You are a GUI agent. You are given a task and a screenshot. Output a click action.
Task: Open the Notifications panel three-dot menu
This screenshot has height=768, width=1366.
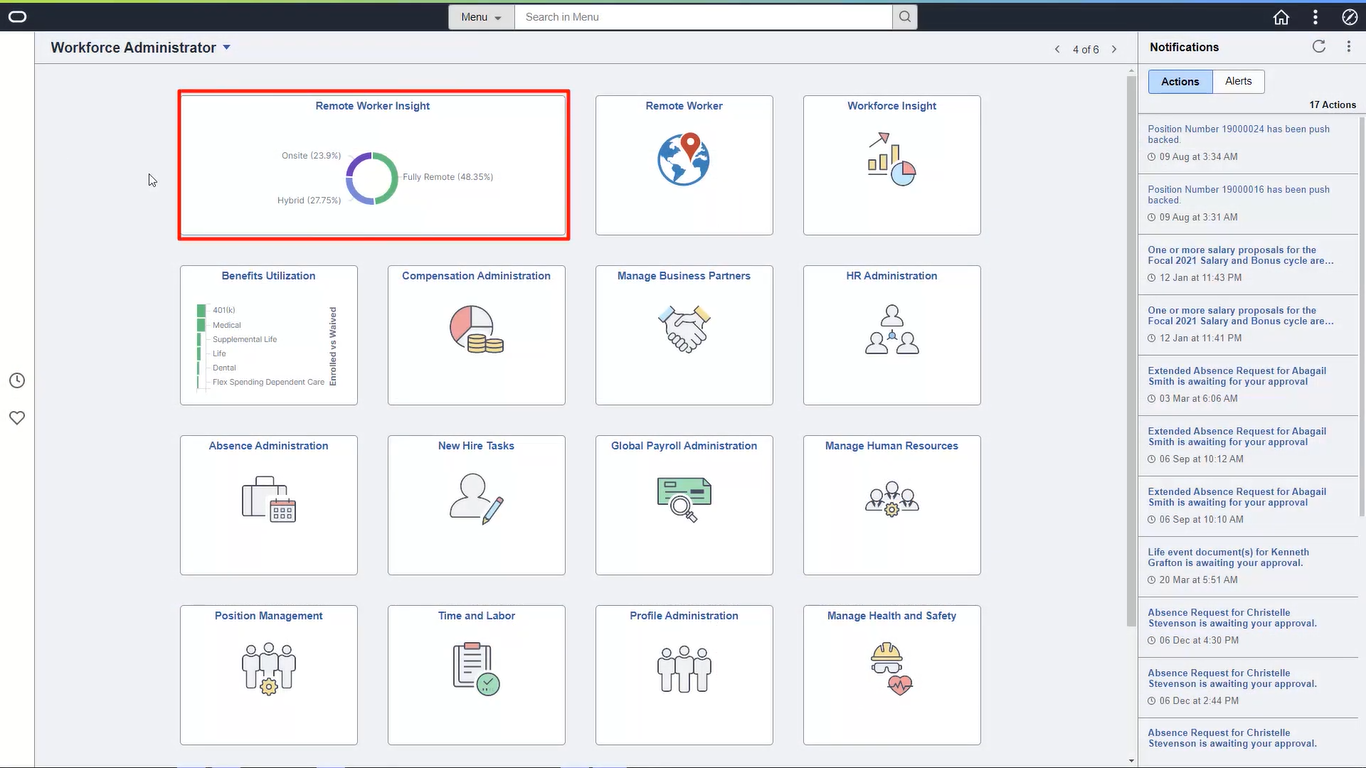[x=1349, y=46]
